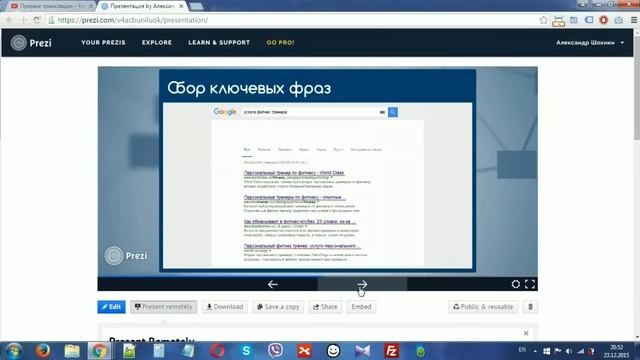Go to the EXPLORE section

pos(157,42)
